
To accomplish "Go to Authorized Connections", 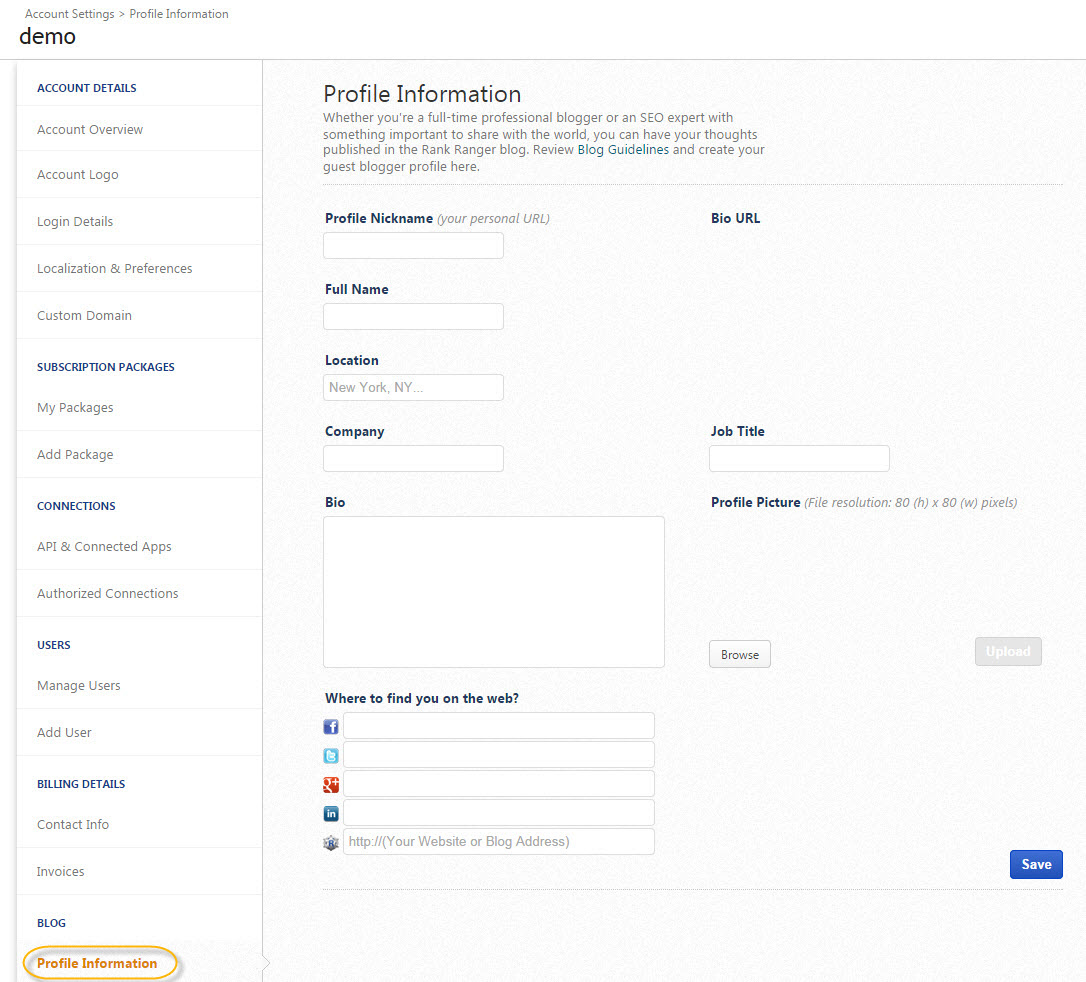I will tap(107, 593).
